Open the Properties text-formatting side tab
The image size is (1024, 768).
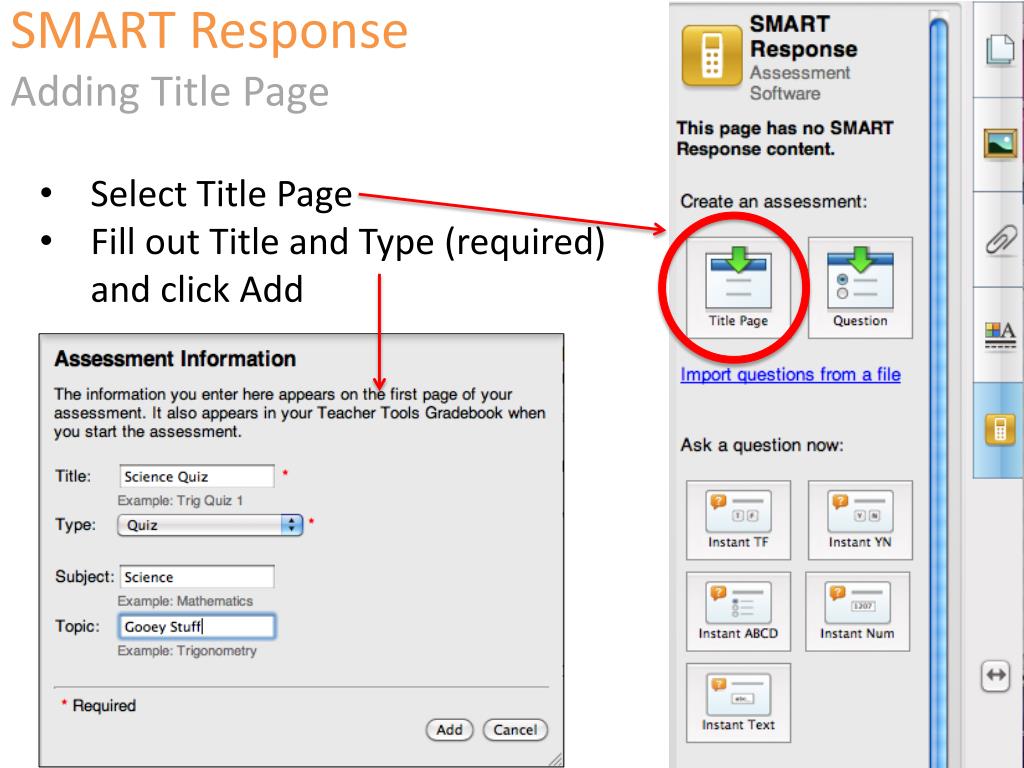(1000, 335)
